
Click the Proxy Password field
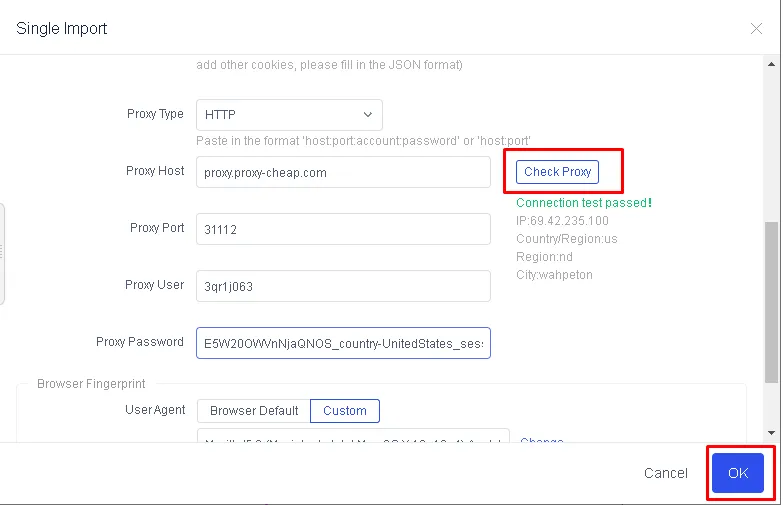(x=343, y=343)
